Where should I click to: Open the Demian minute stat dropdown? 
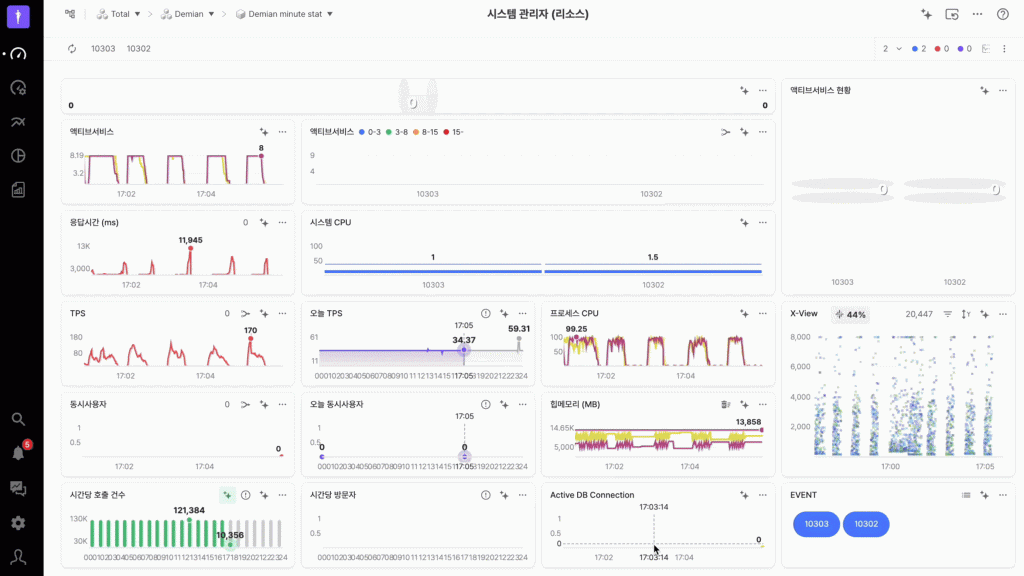tap(284, 14)
